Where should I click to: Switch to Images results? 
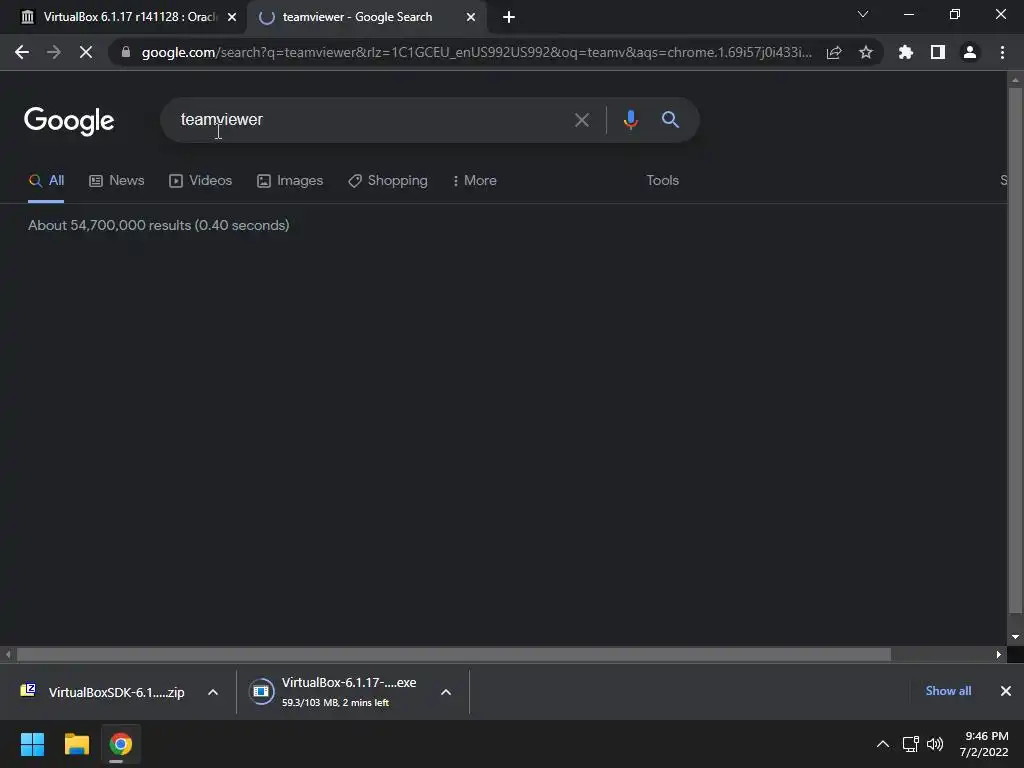[290, 181]
